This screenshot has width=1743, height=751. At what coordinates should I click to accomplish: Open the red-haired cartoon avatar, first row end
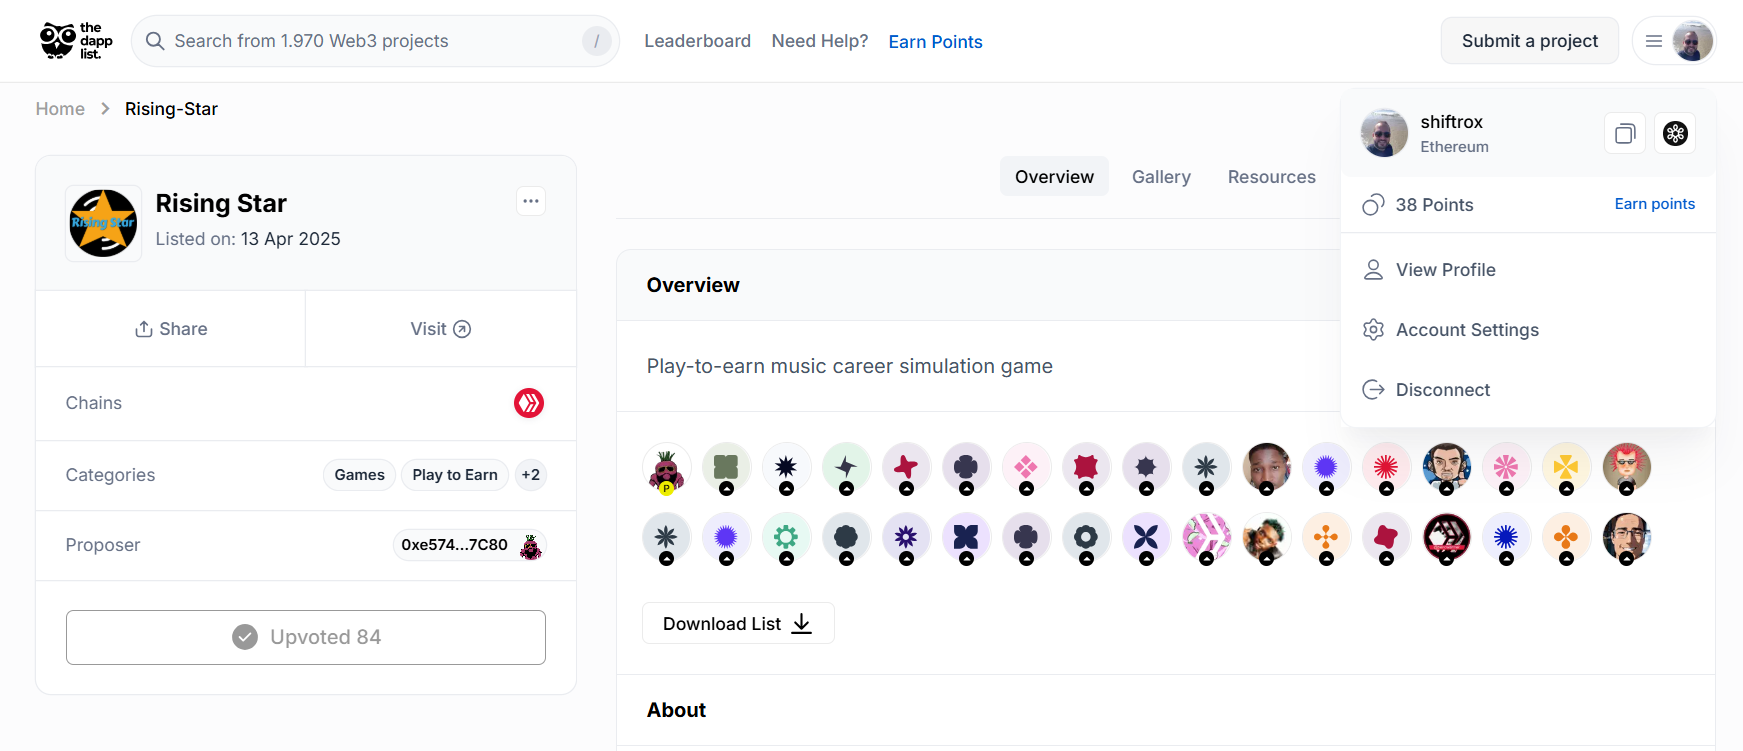1626,467
